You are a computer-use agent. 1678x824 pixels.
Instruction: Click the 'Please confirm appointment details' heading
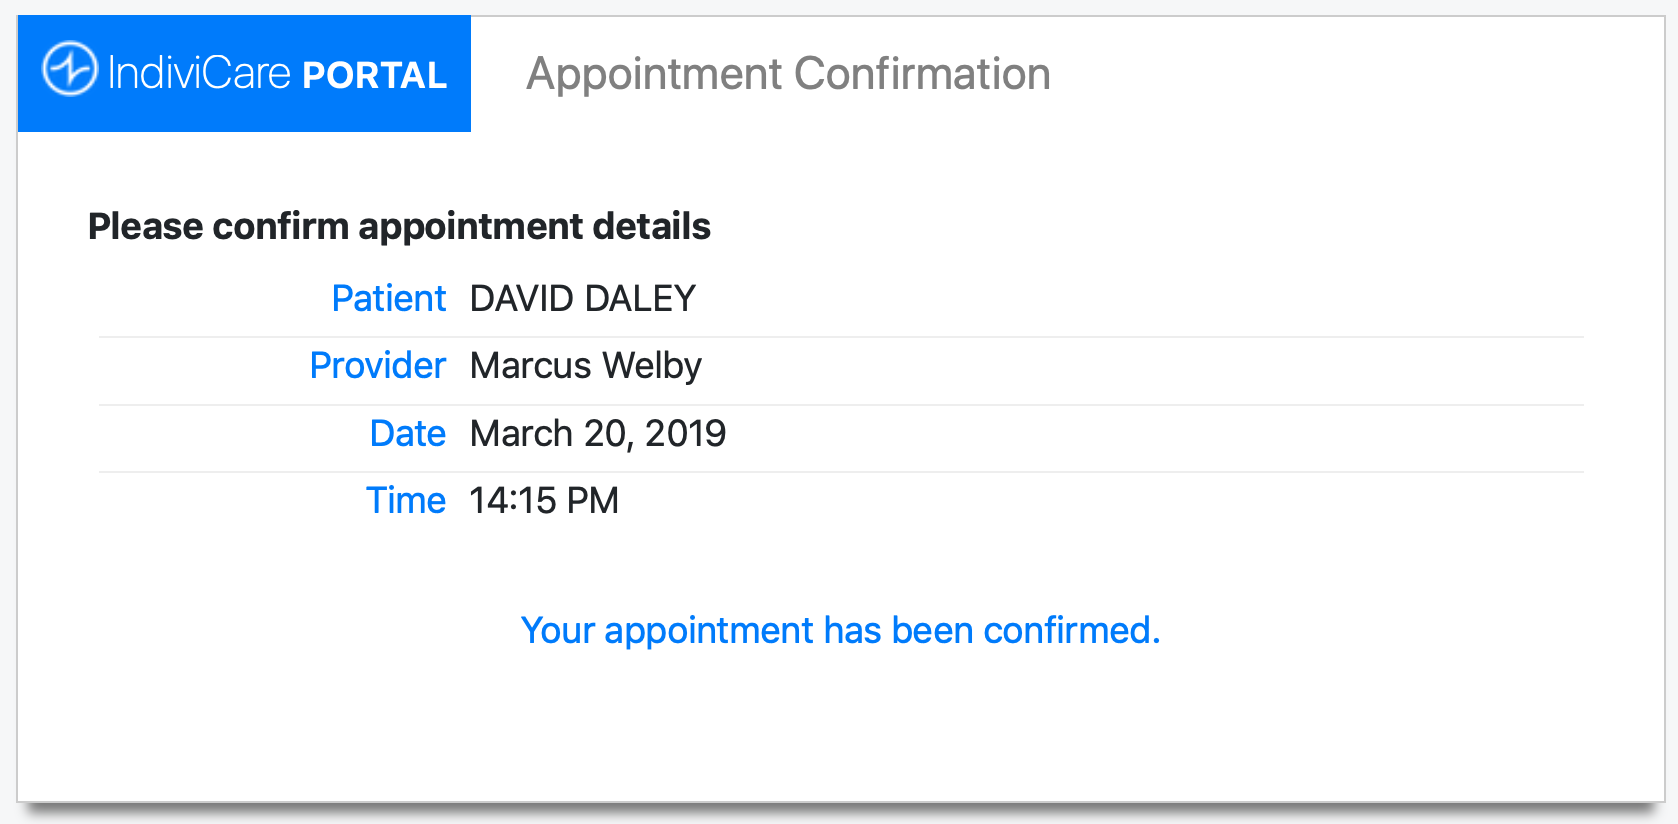tap(399, 226)
